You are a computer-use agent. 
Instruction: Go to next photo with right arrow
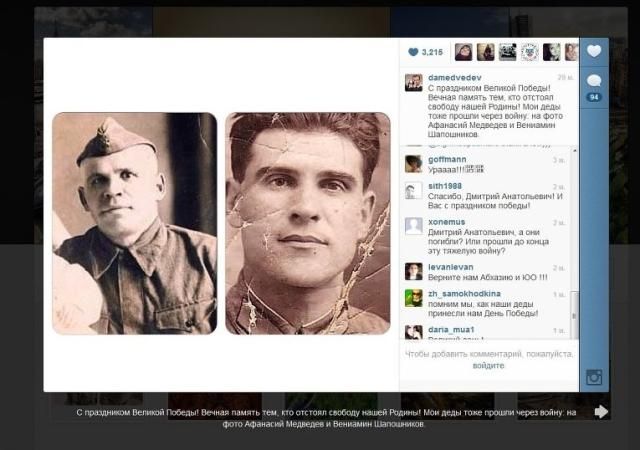(601, 412)
